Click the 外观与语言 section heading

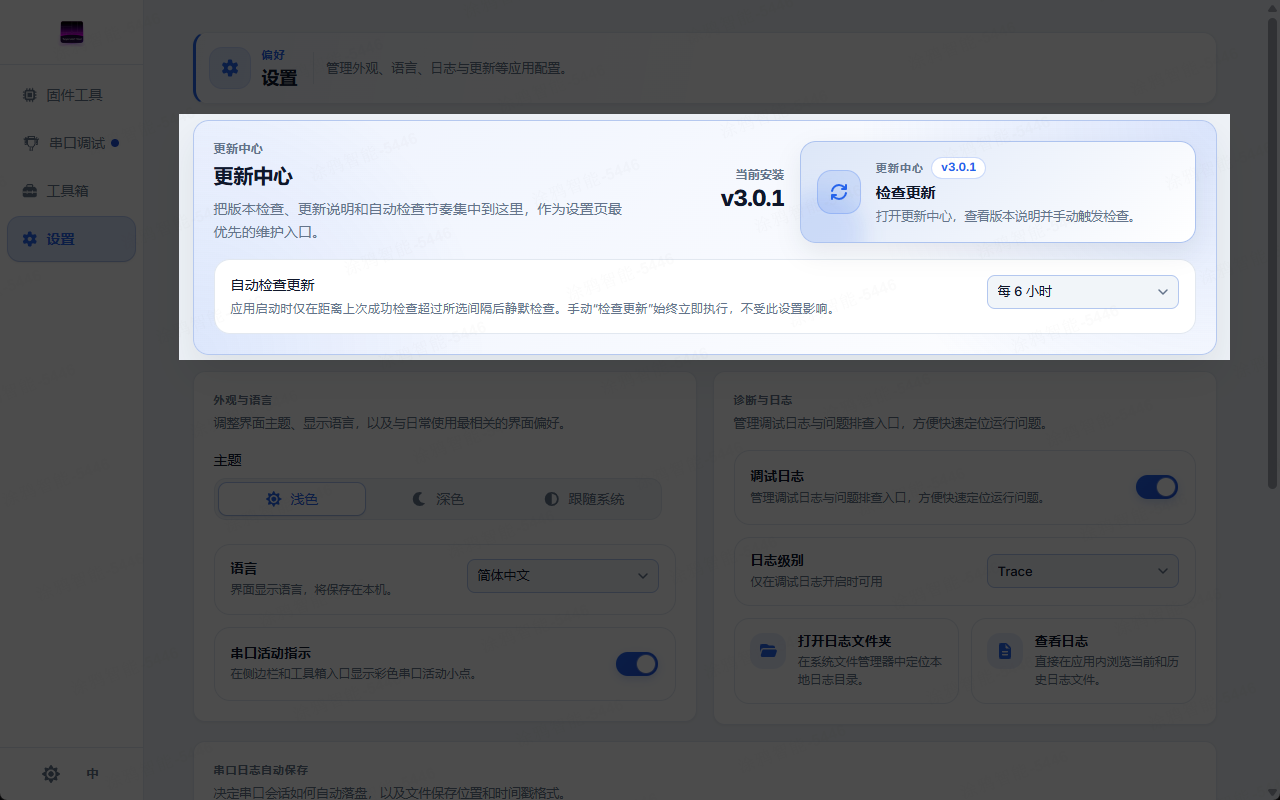coord(243,400)
